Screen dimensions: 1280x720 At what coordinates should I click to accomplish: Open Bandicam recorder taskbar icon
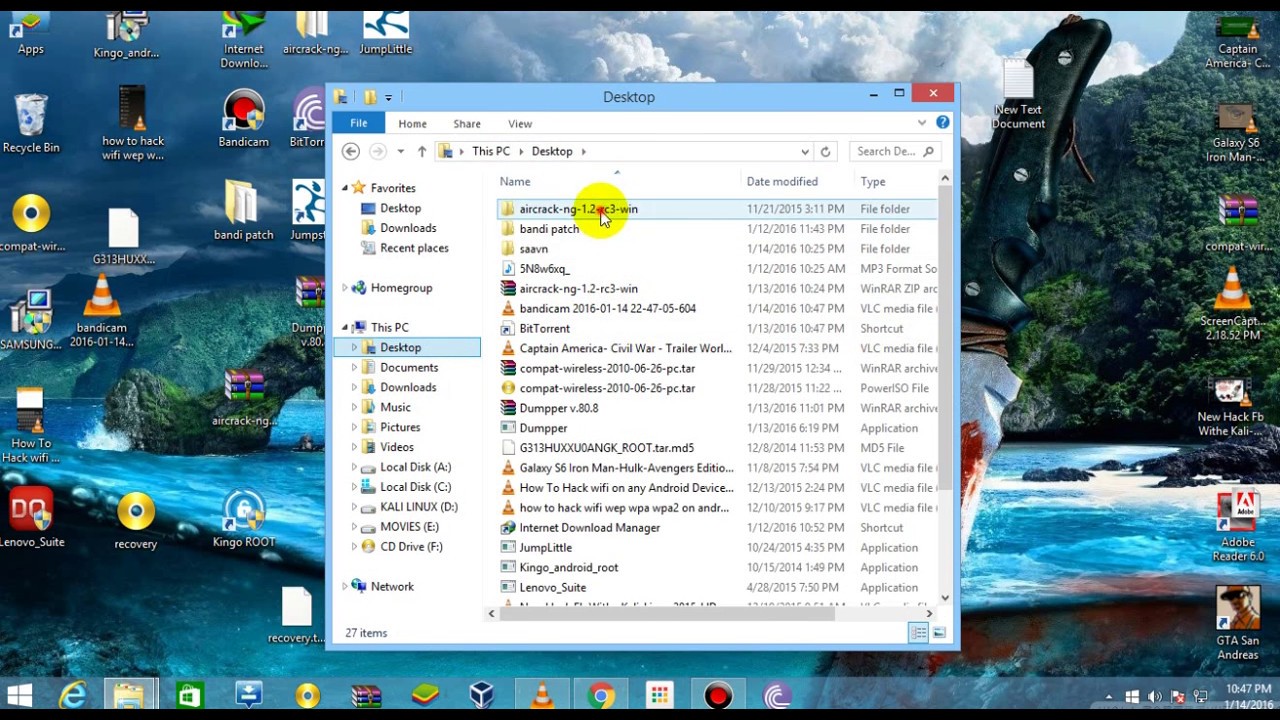tap(718, 695)
